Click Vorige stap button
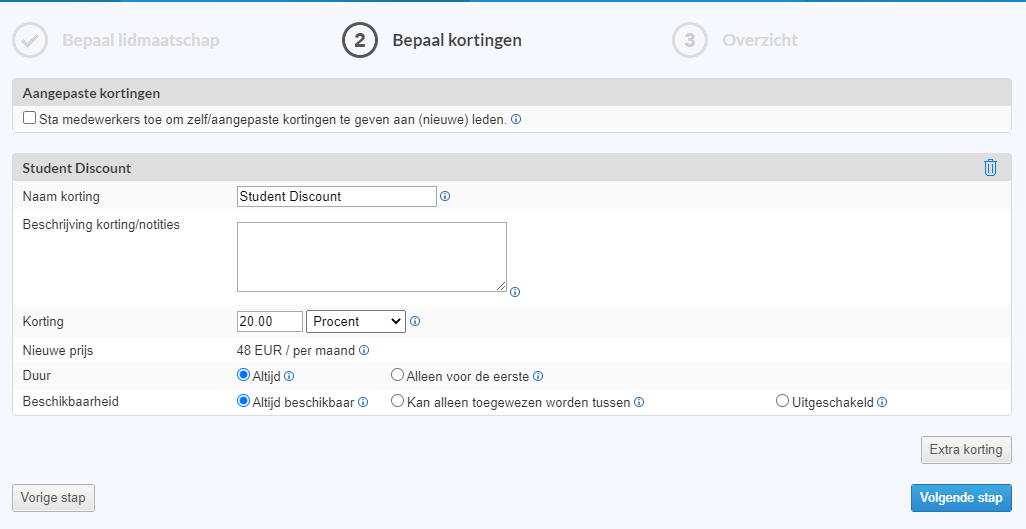 point(53,498)
